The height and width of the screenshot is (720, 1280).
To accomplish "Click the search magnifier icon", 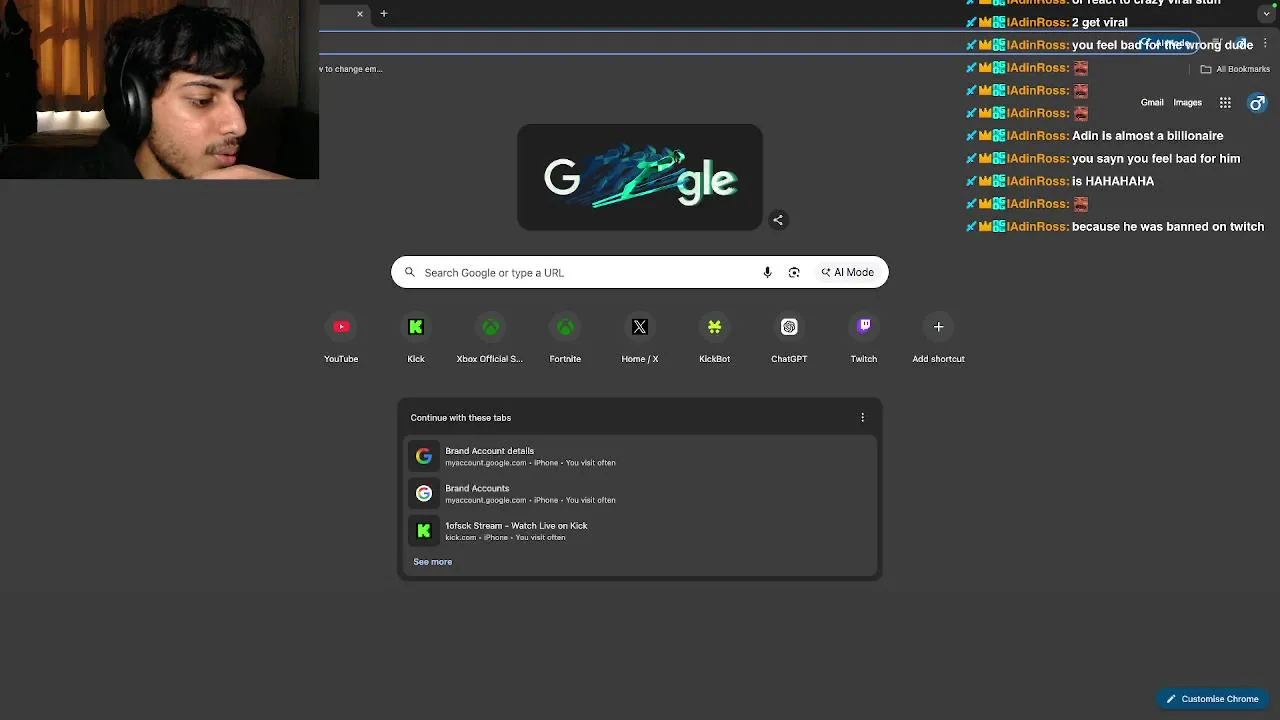I will pos(409,272).
